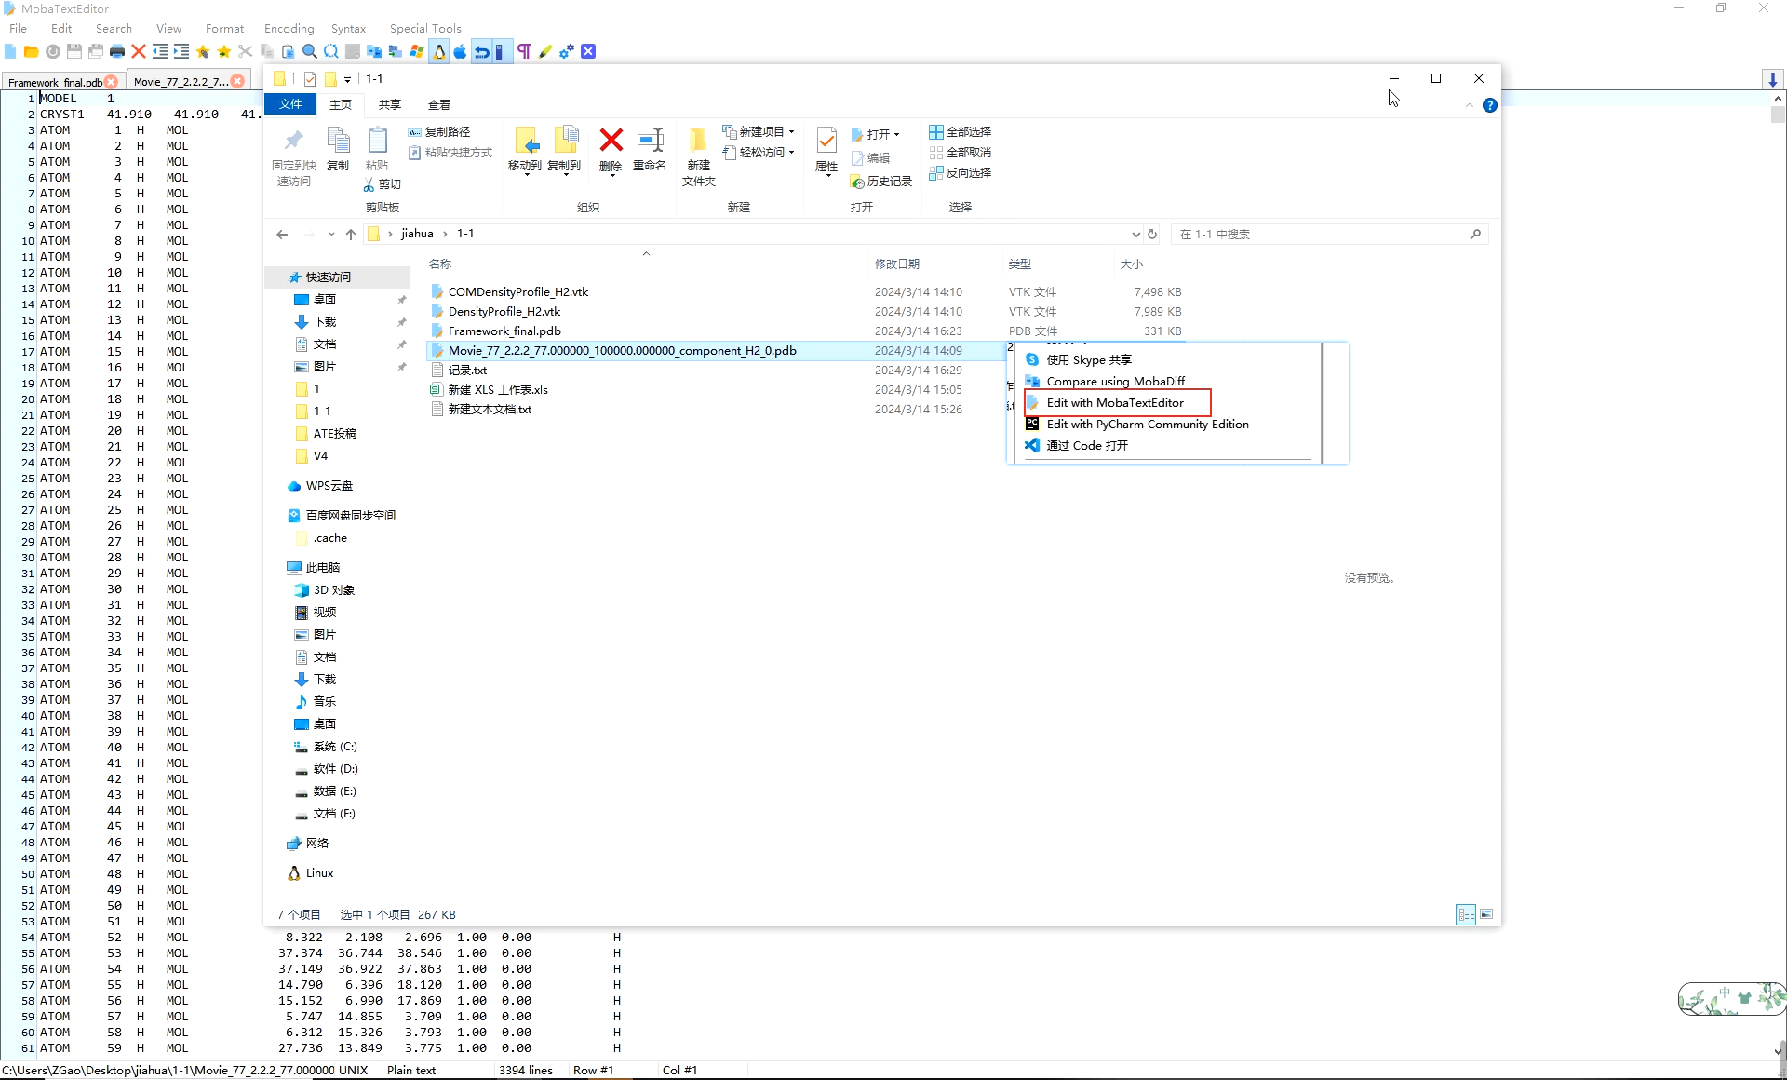The width and height of the screenshot is (1787, 1080).
Task: Open the blue gears settings icon
Action: pos(566,52)
